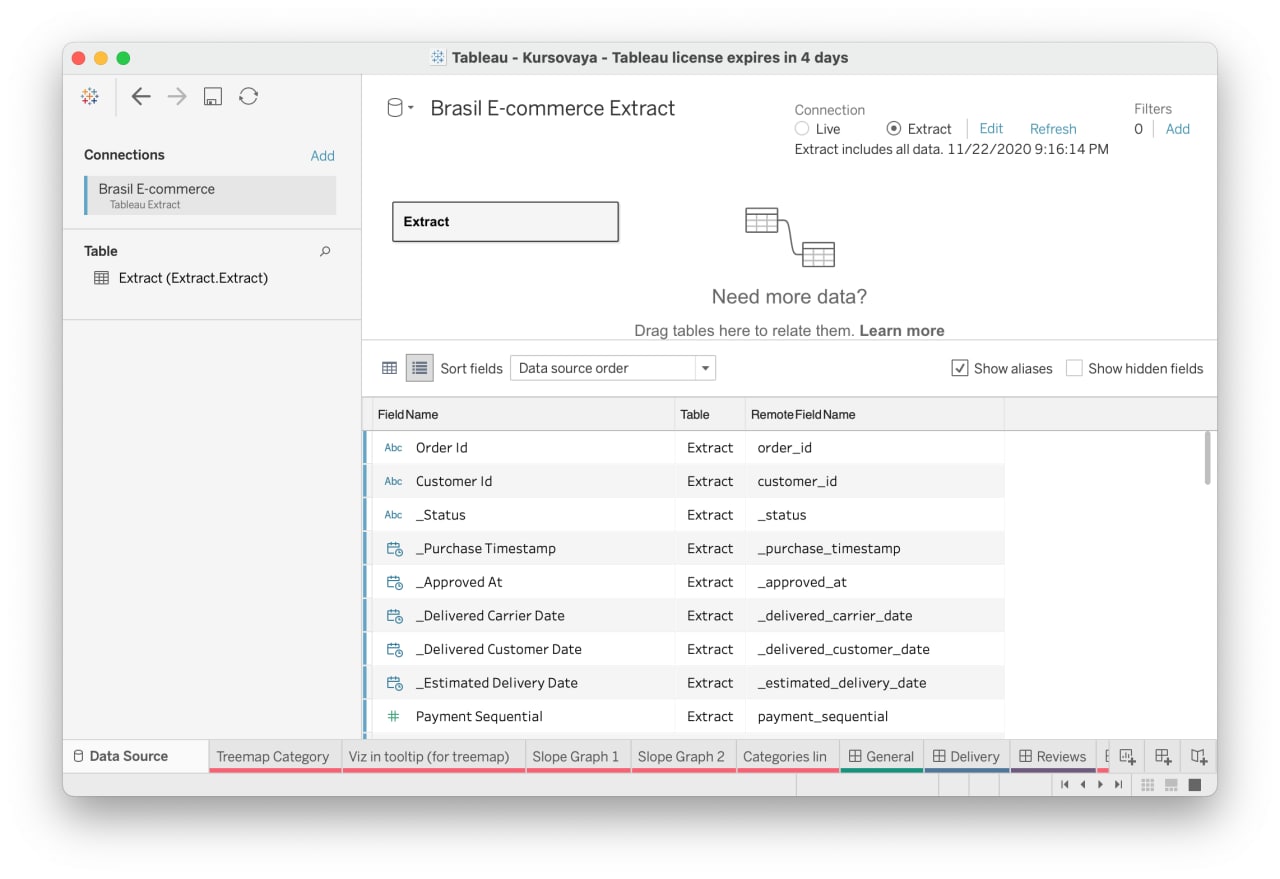Open the Sort fields dropdown
This screenshot has height=879, width=1280.
click(613, 368)
